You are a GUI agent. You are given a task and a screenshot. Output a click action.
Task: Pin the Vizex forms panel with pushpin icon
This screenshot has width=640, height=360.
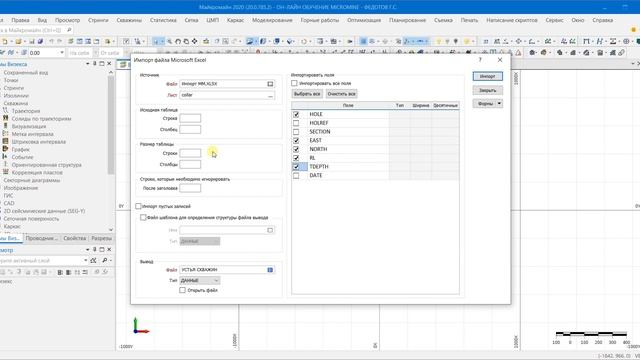click(95, 64)
